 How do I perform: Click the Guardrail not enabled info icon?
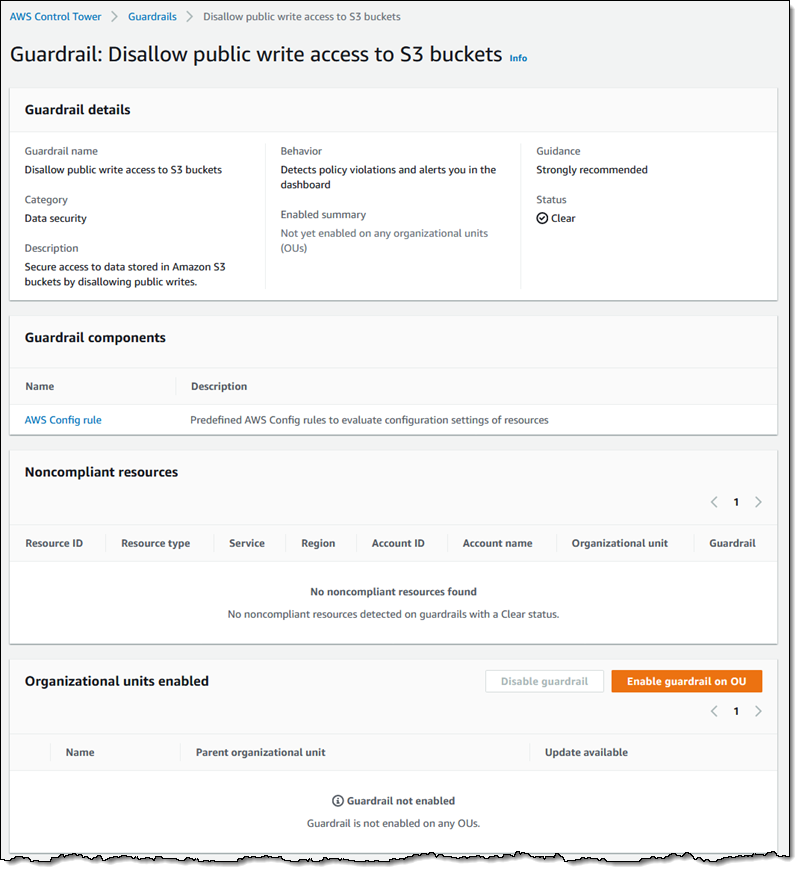338,801
